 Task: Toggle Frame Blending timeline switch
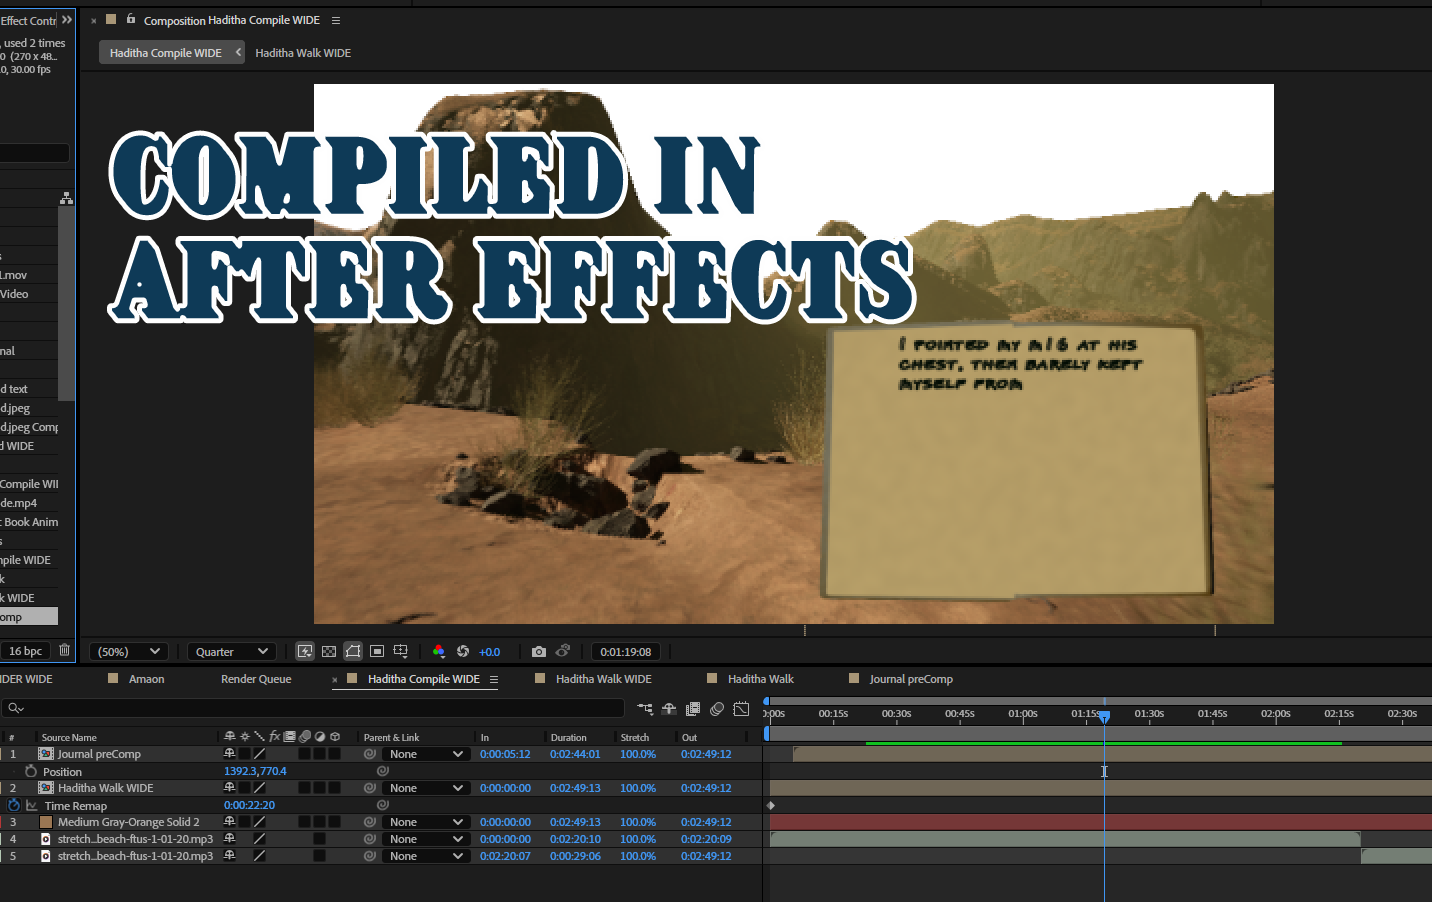pos(693,709)
